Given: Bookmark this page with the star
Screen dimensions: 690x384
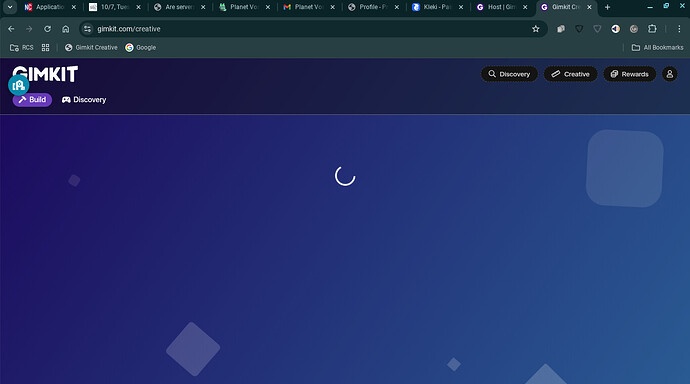Looking at the screenshot, I should 536,29.
